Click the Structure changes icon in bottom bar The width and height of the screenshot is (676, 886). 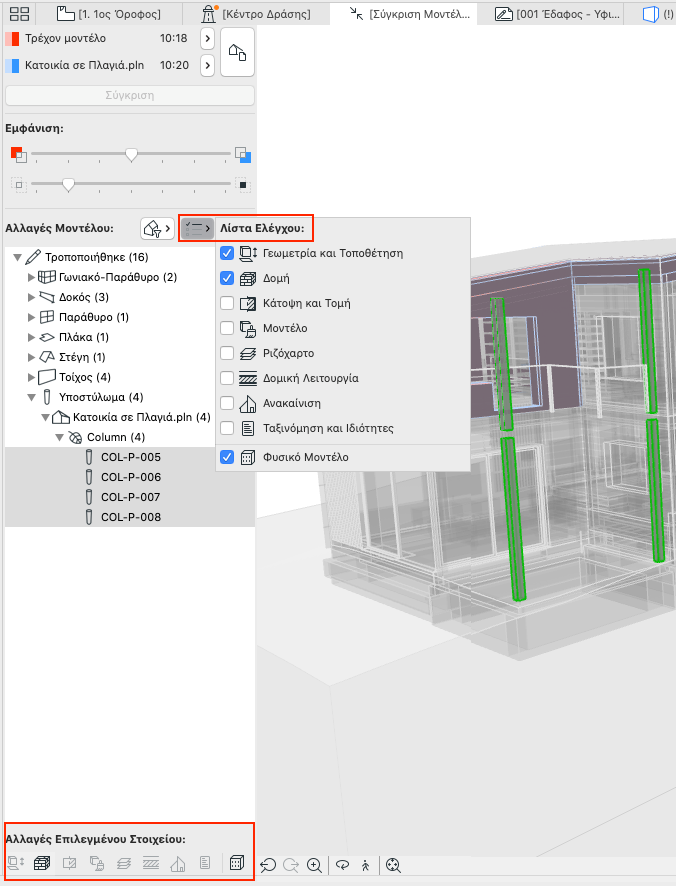tap(42, 862)
